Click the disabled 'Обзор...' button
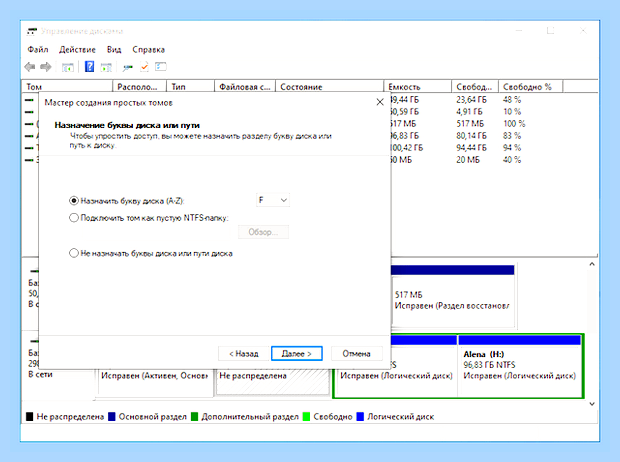This screenshot has width=620, height=462. [x=263, y=232]
